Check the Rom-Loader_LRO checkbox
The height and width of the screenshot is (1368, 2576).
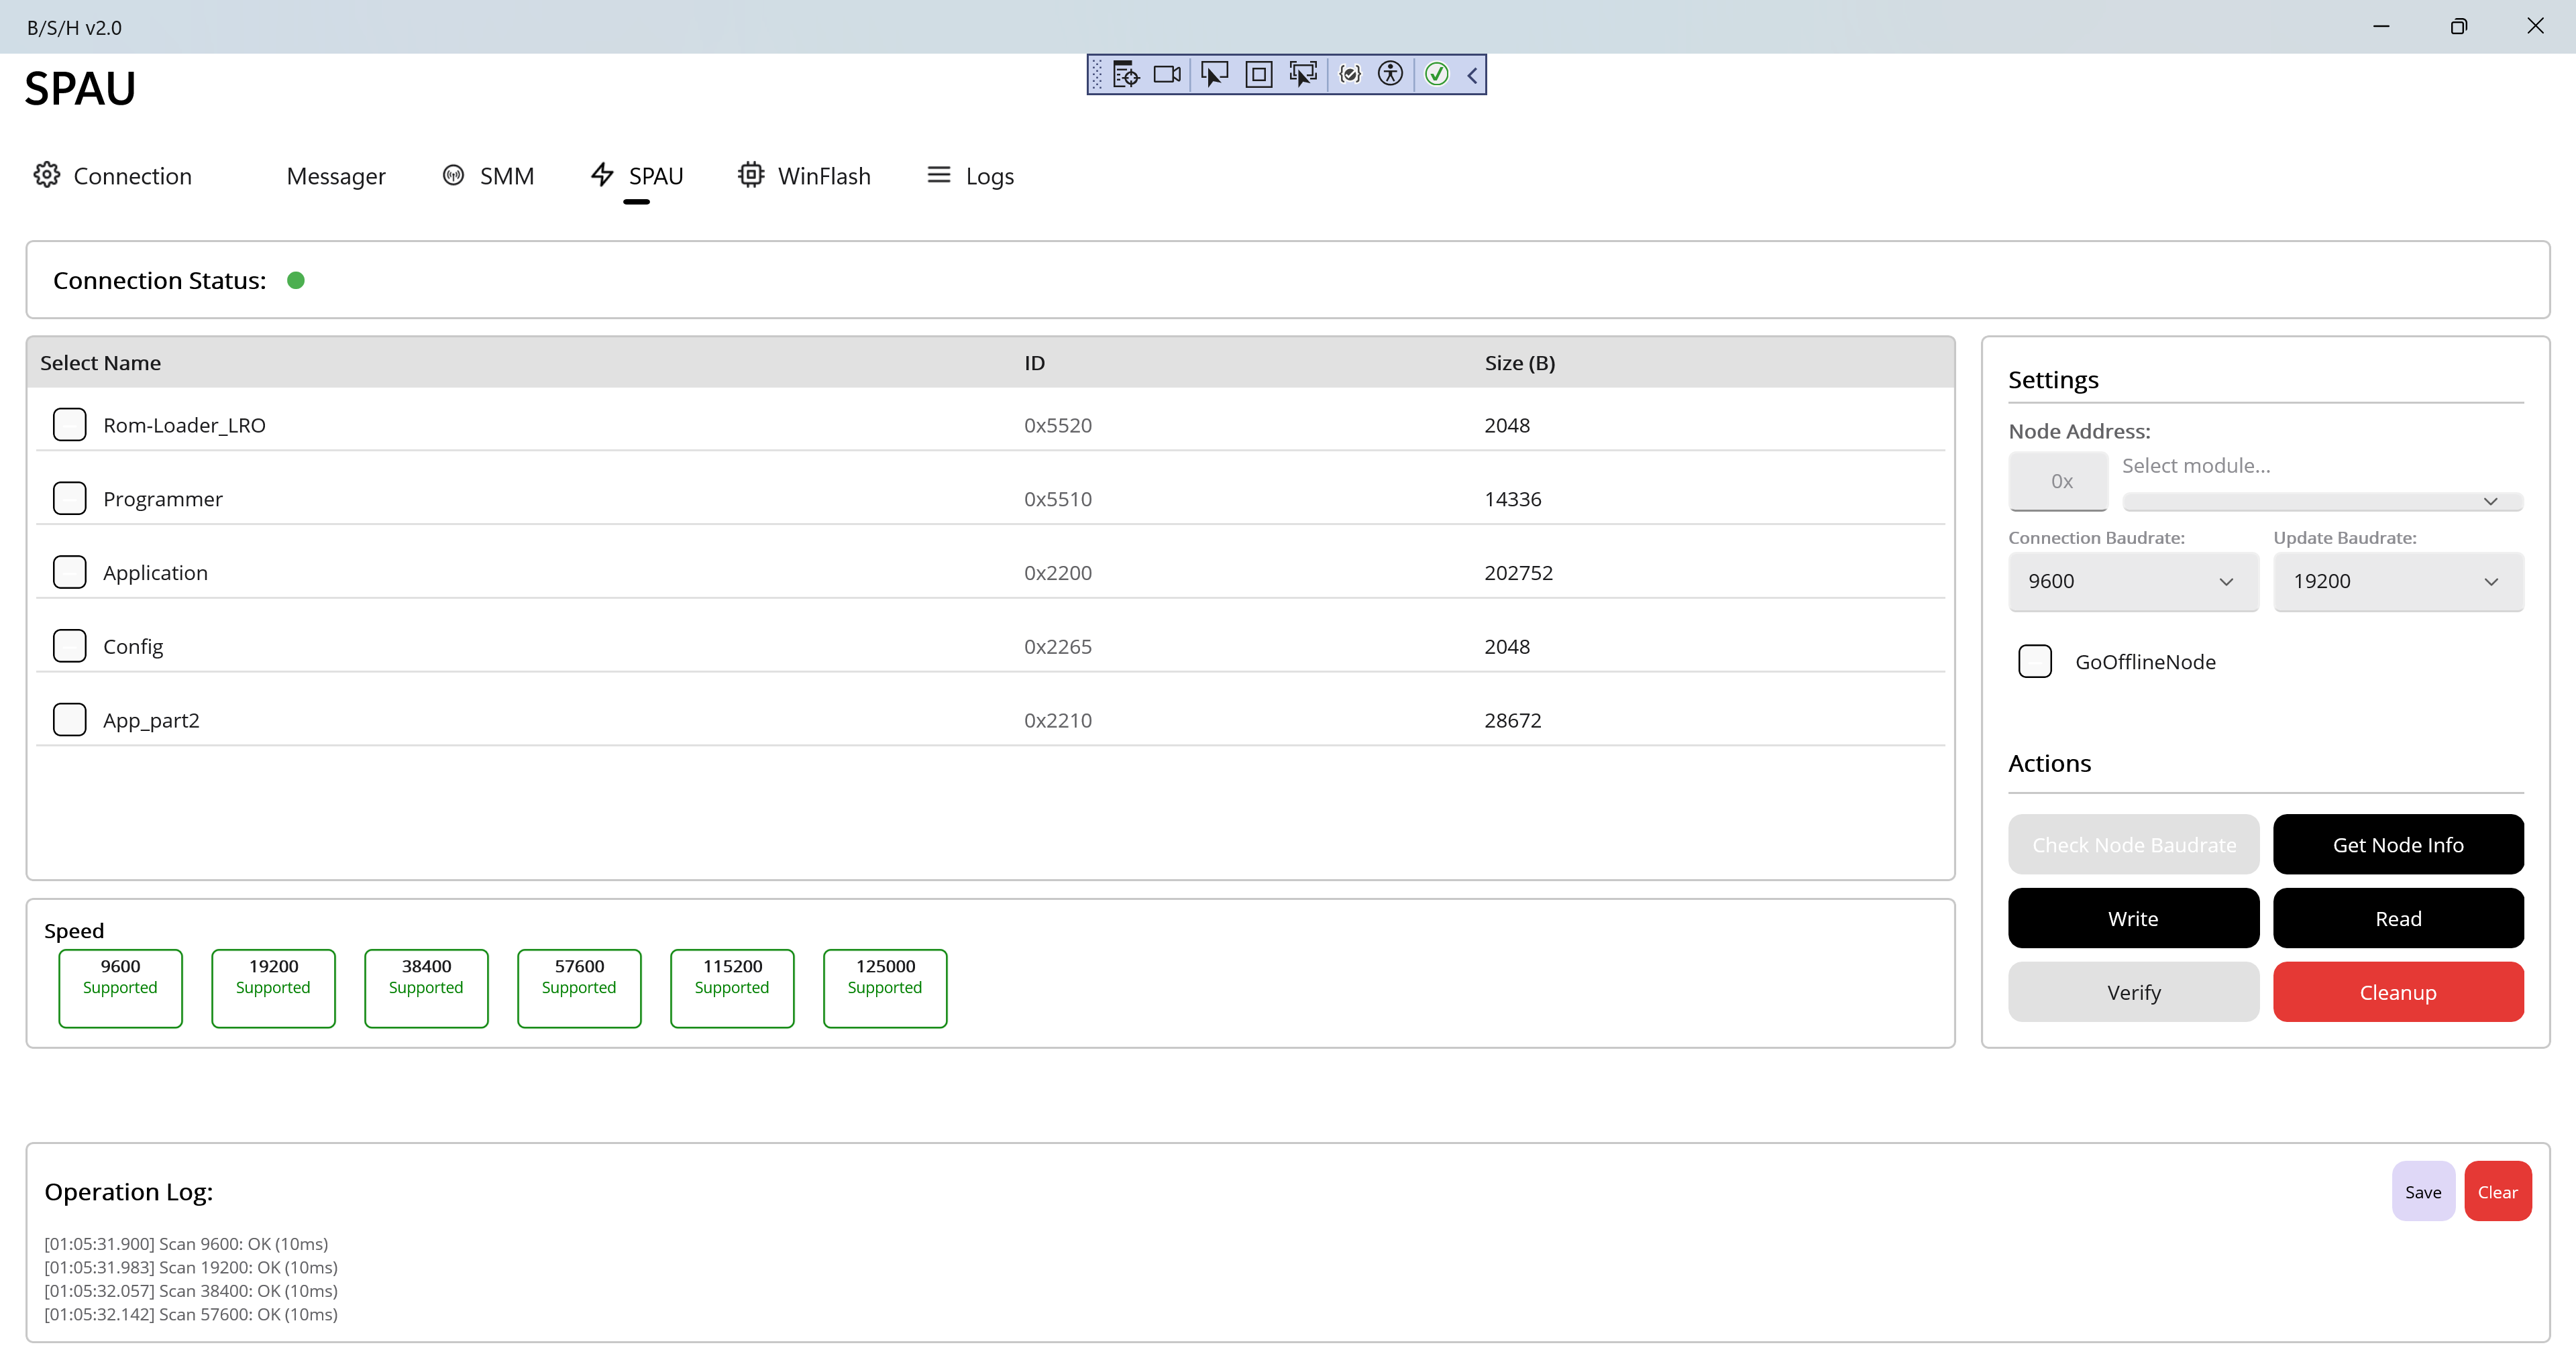coord(69,424)
